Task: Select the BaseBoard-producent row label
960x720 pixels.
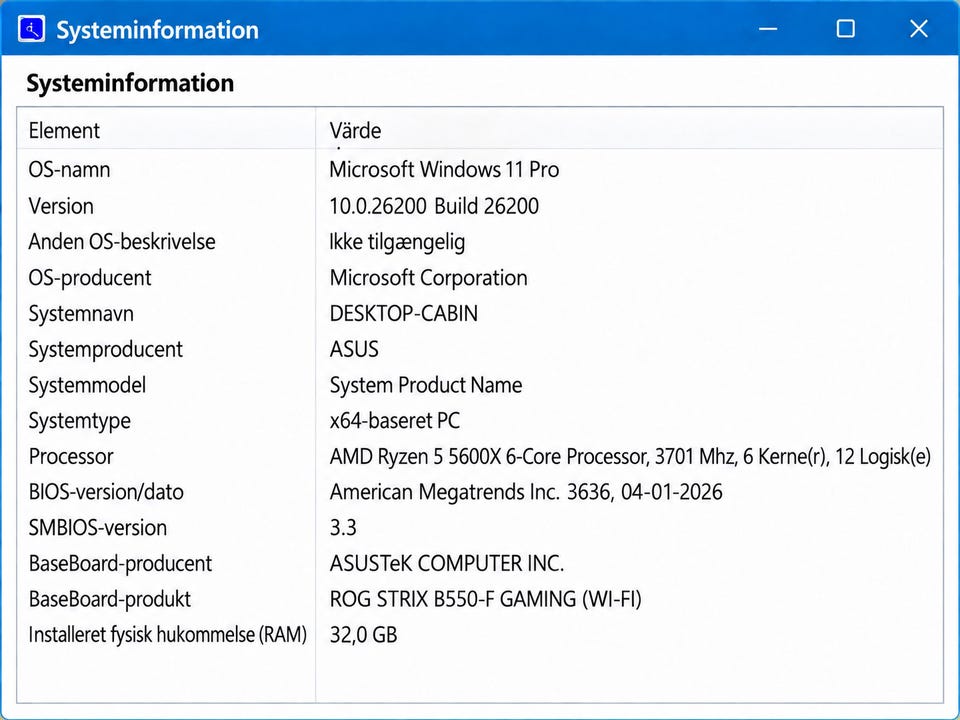Action: 120,564
